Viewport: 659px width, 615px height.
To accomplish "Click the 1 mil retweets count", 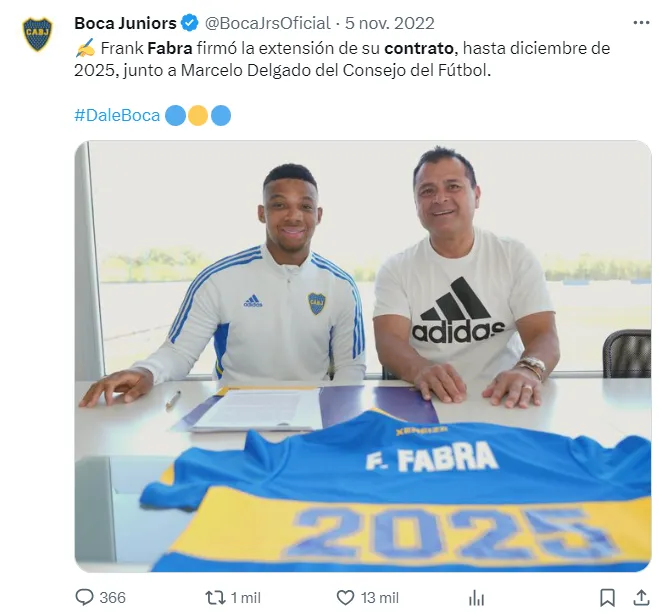I will pyautogui.click(x=246, y=597).
